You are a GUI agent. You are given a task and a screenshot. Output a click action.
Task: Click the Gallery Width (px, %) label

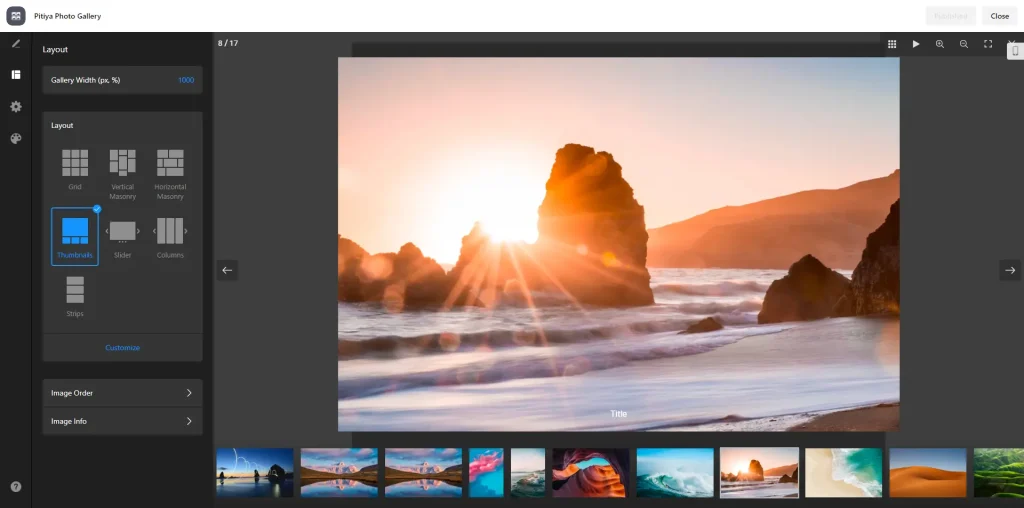coord(86,80)
